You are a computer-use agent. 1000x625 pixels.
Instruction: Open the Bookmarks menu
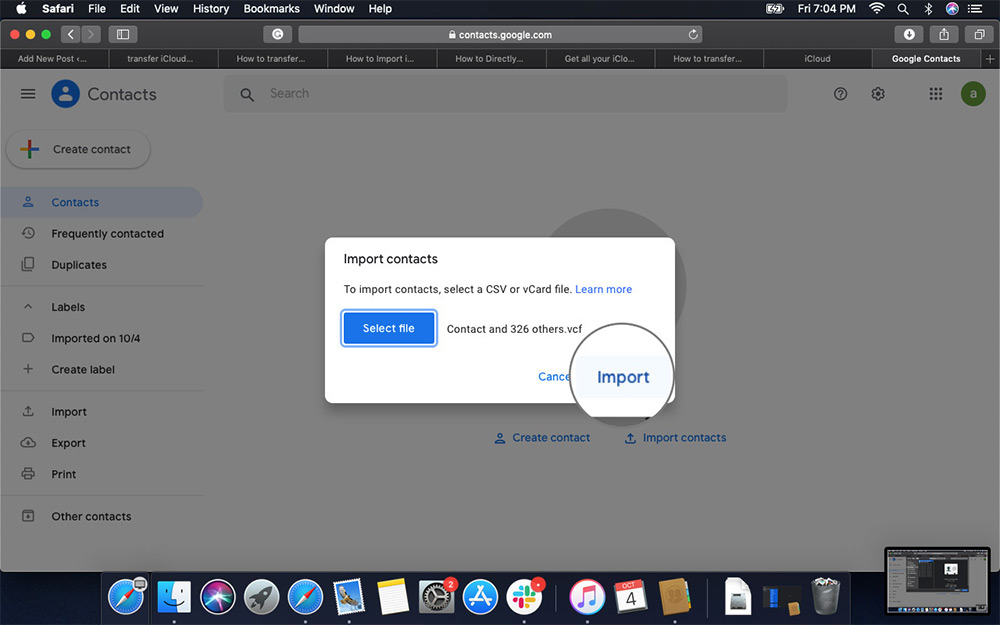(x=271, y=8)
